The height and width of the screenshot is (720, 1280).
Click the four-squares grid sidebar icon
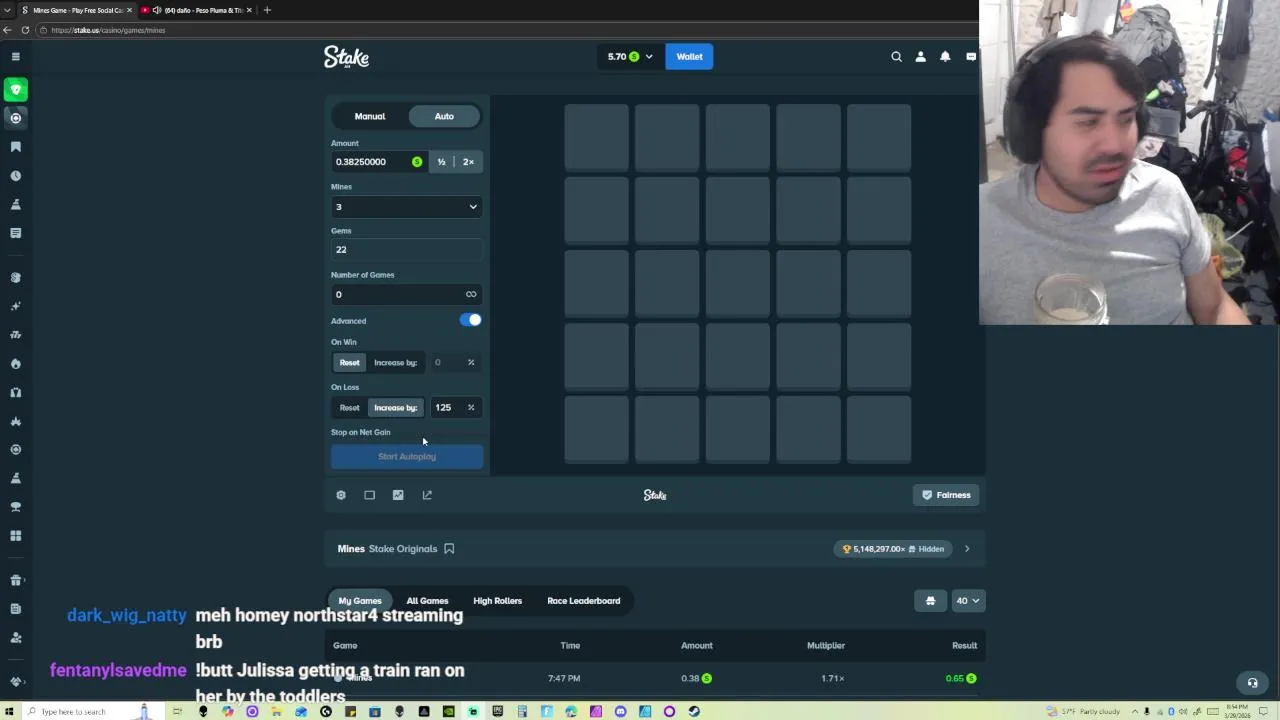pyautogui.click(x=15, y=536)
